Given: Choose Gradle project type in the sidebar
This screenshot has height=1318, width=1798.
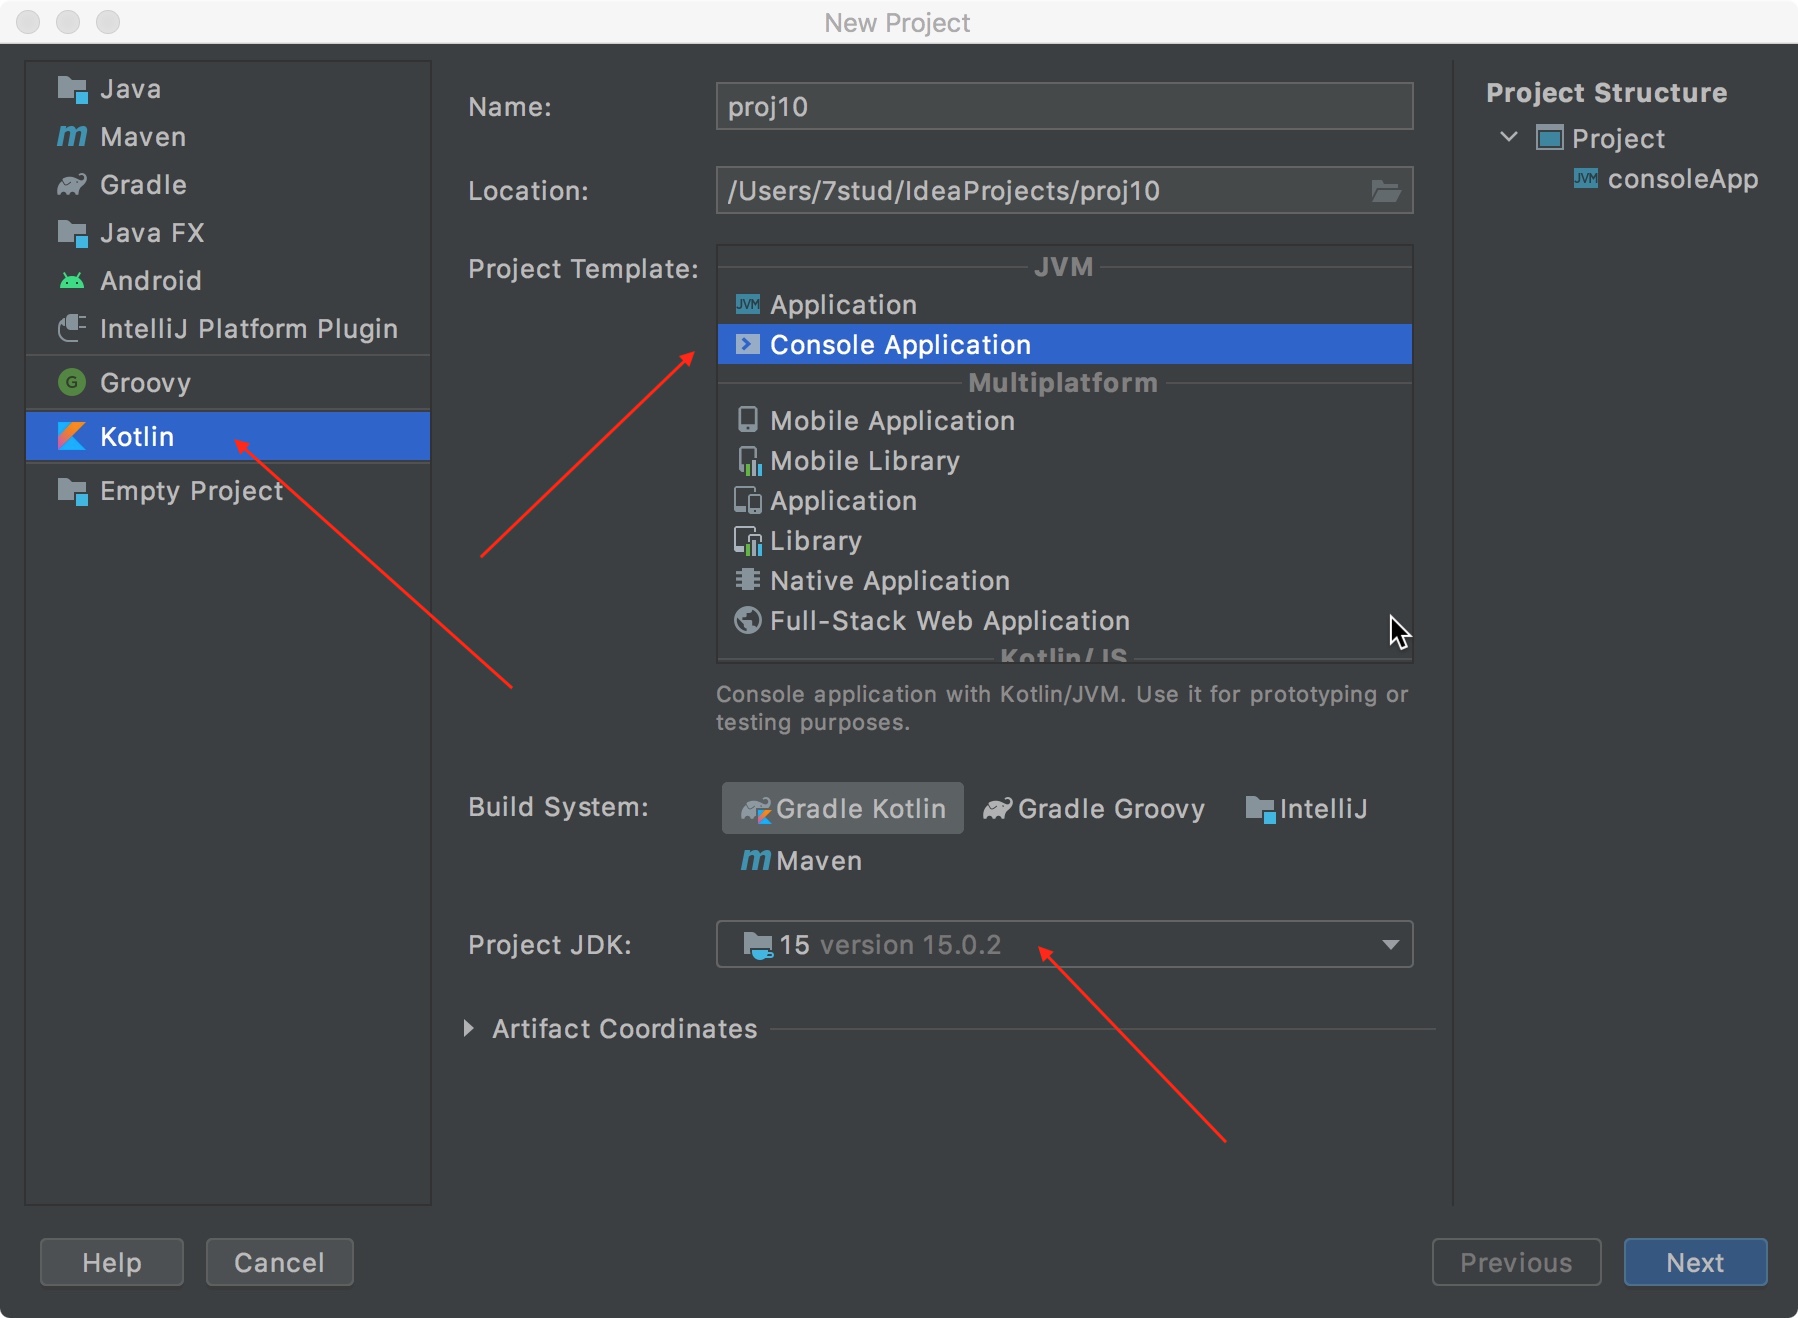Looking at the screenshot, I should coord(142,185).
